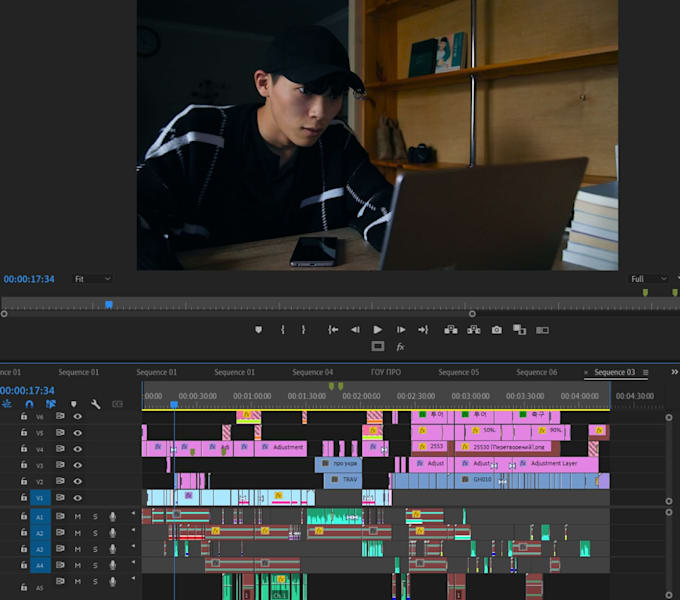Target video track V1 header
Screen dimensions: 680x600
tap(40, 498)
